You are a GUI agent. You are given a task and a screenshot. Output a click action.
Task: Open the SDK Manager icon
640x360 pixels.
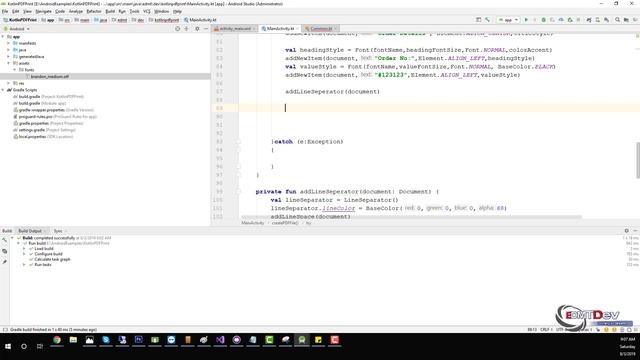click(607, 20)
